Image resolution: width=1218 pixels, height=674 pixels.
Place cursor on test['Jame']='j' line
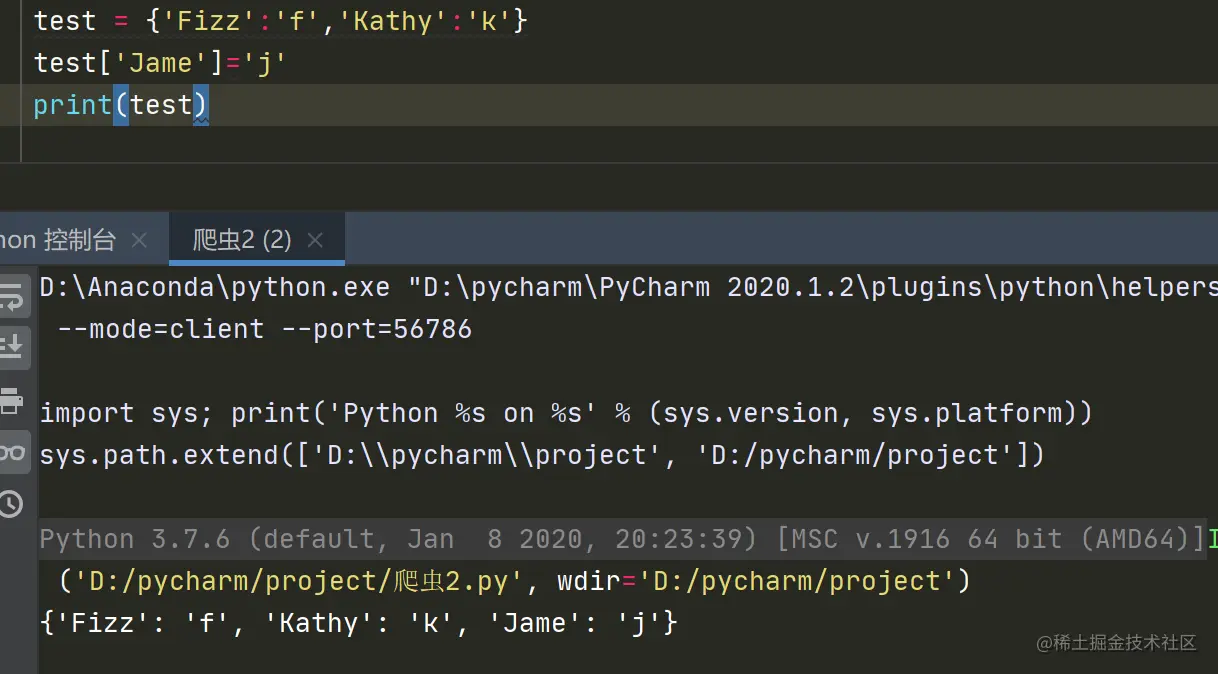click(160, 63)
